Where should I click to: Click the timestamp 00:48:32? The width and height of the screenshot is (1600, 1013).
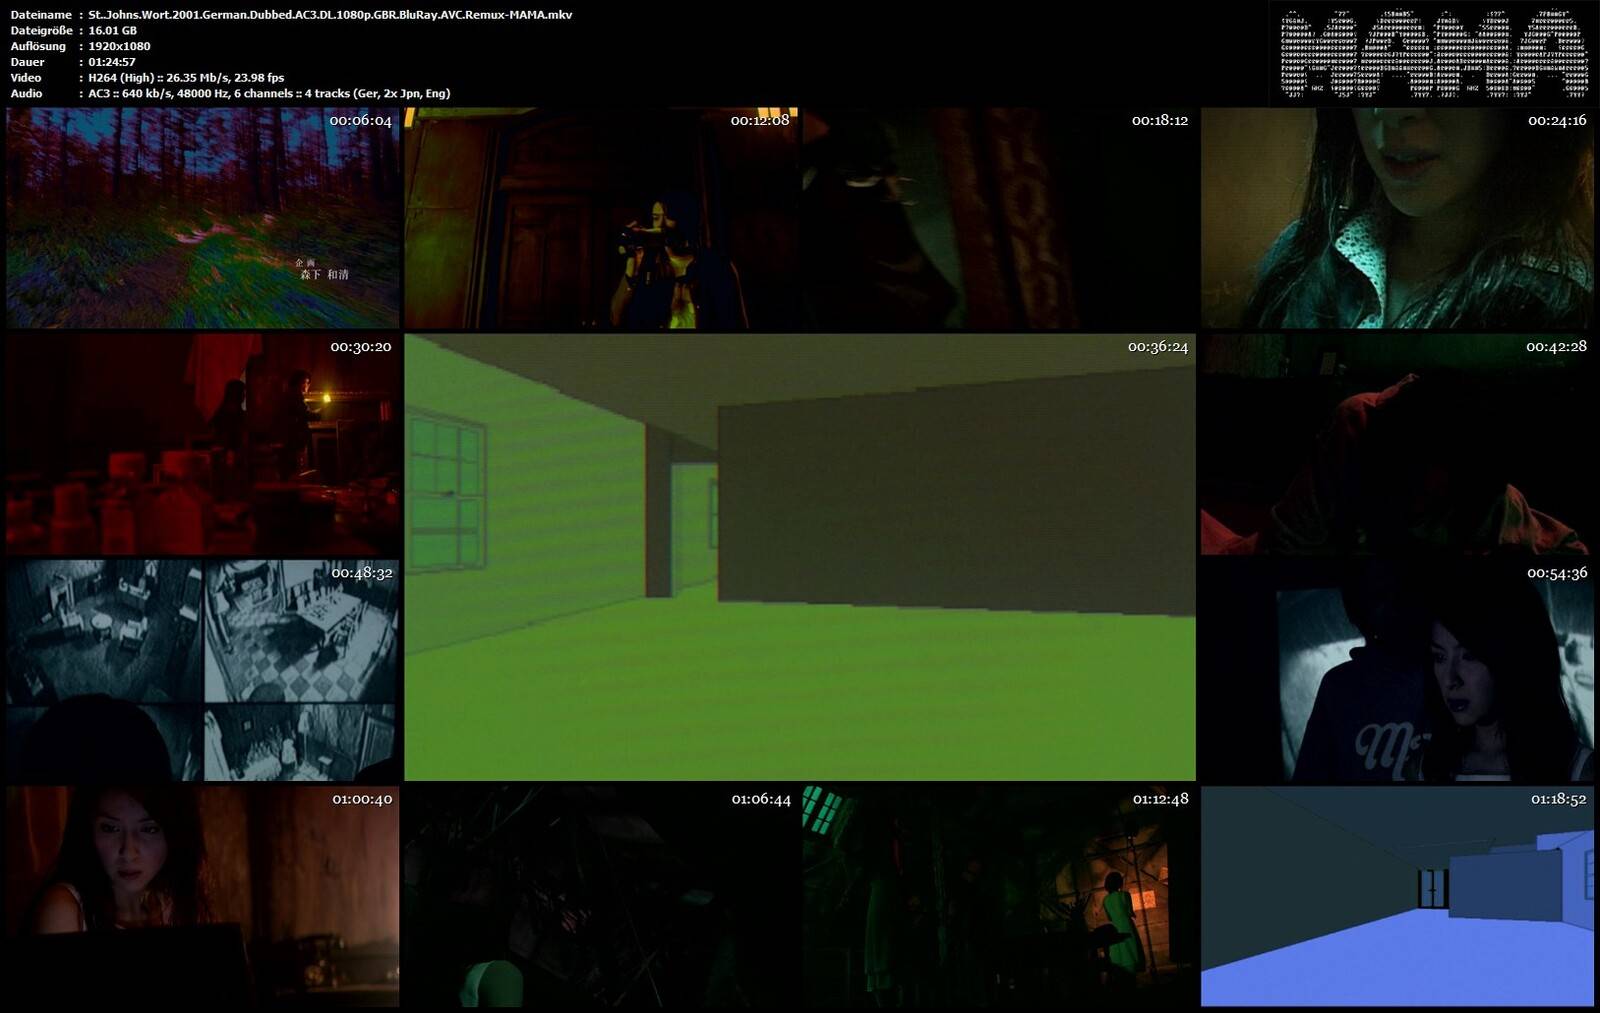362,573
